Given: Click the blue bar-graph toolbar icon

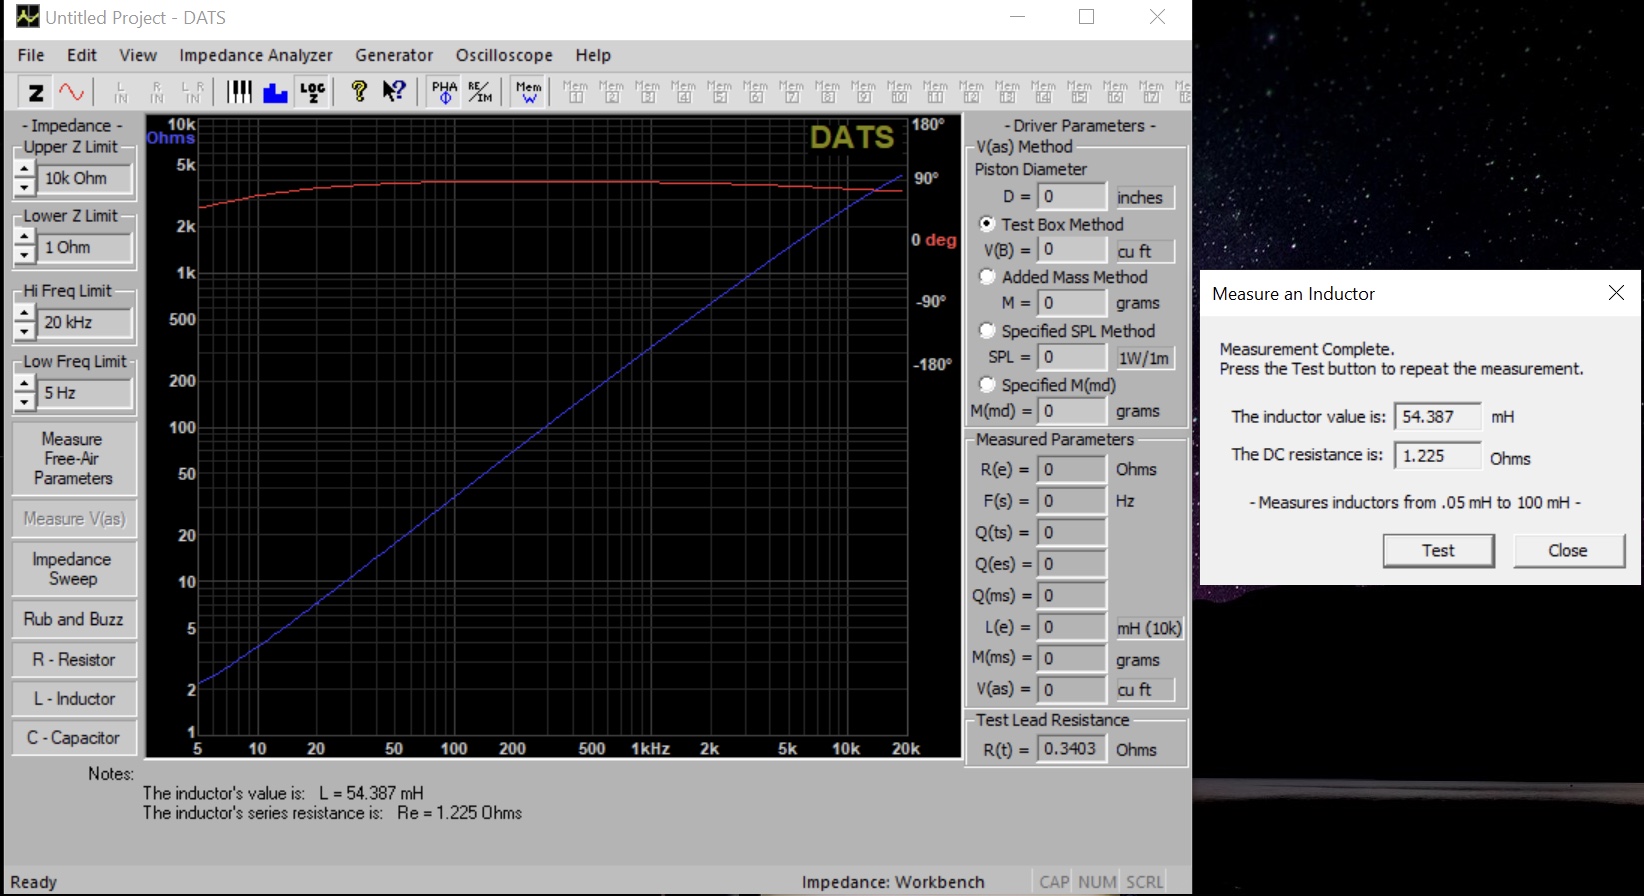Looking at the screenshot, I should click(275, 92).
